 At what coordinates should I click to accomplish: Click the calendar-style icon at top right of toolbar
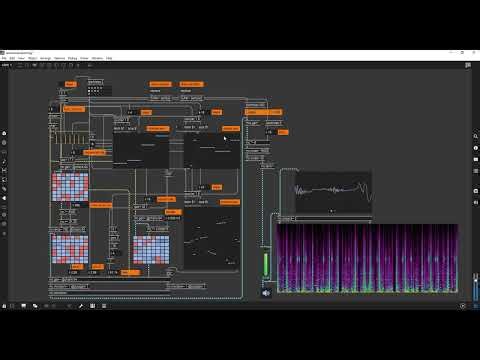tap(468, 65)
